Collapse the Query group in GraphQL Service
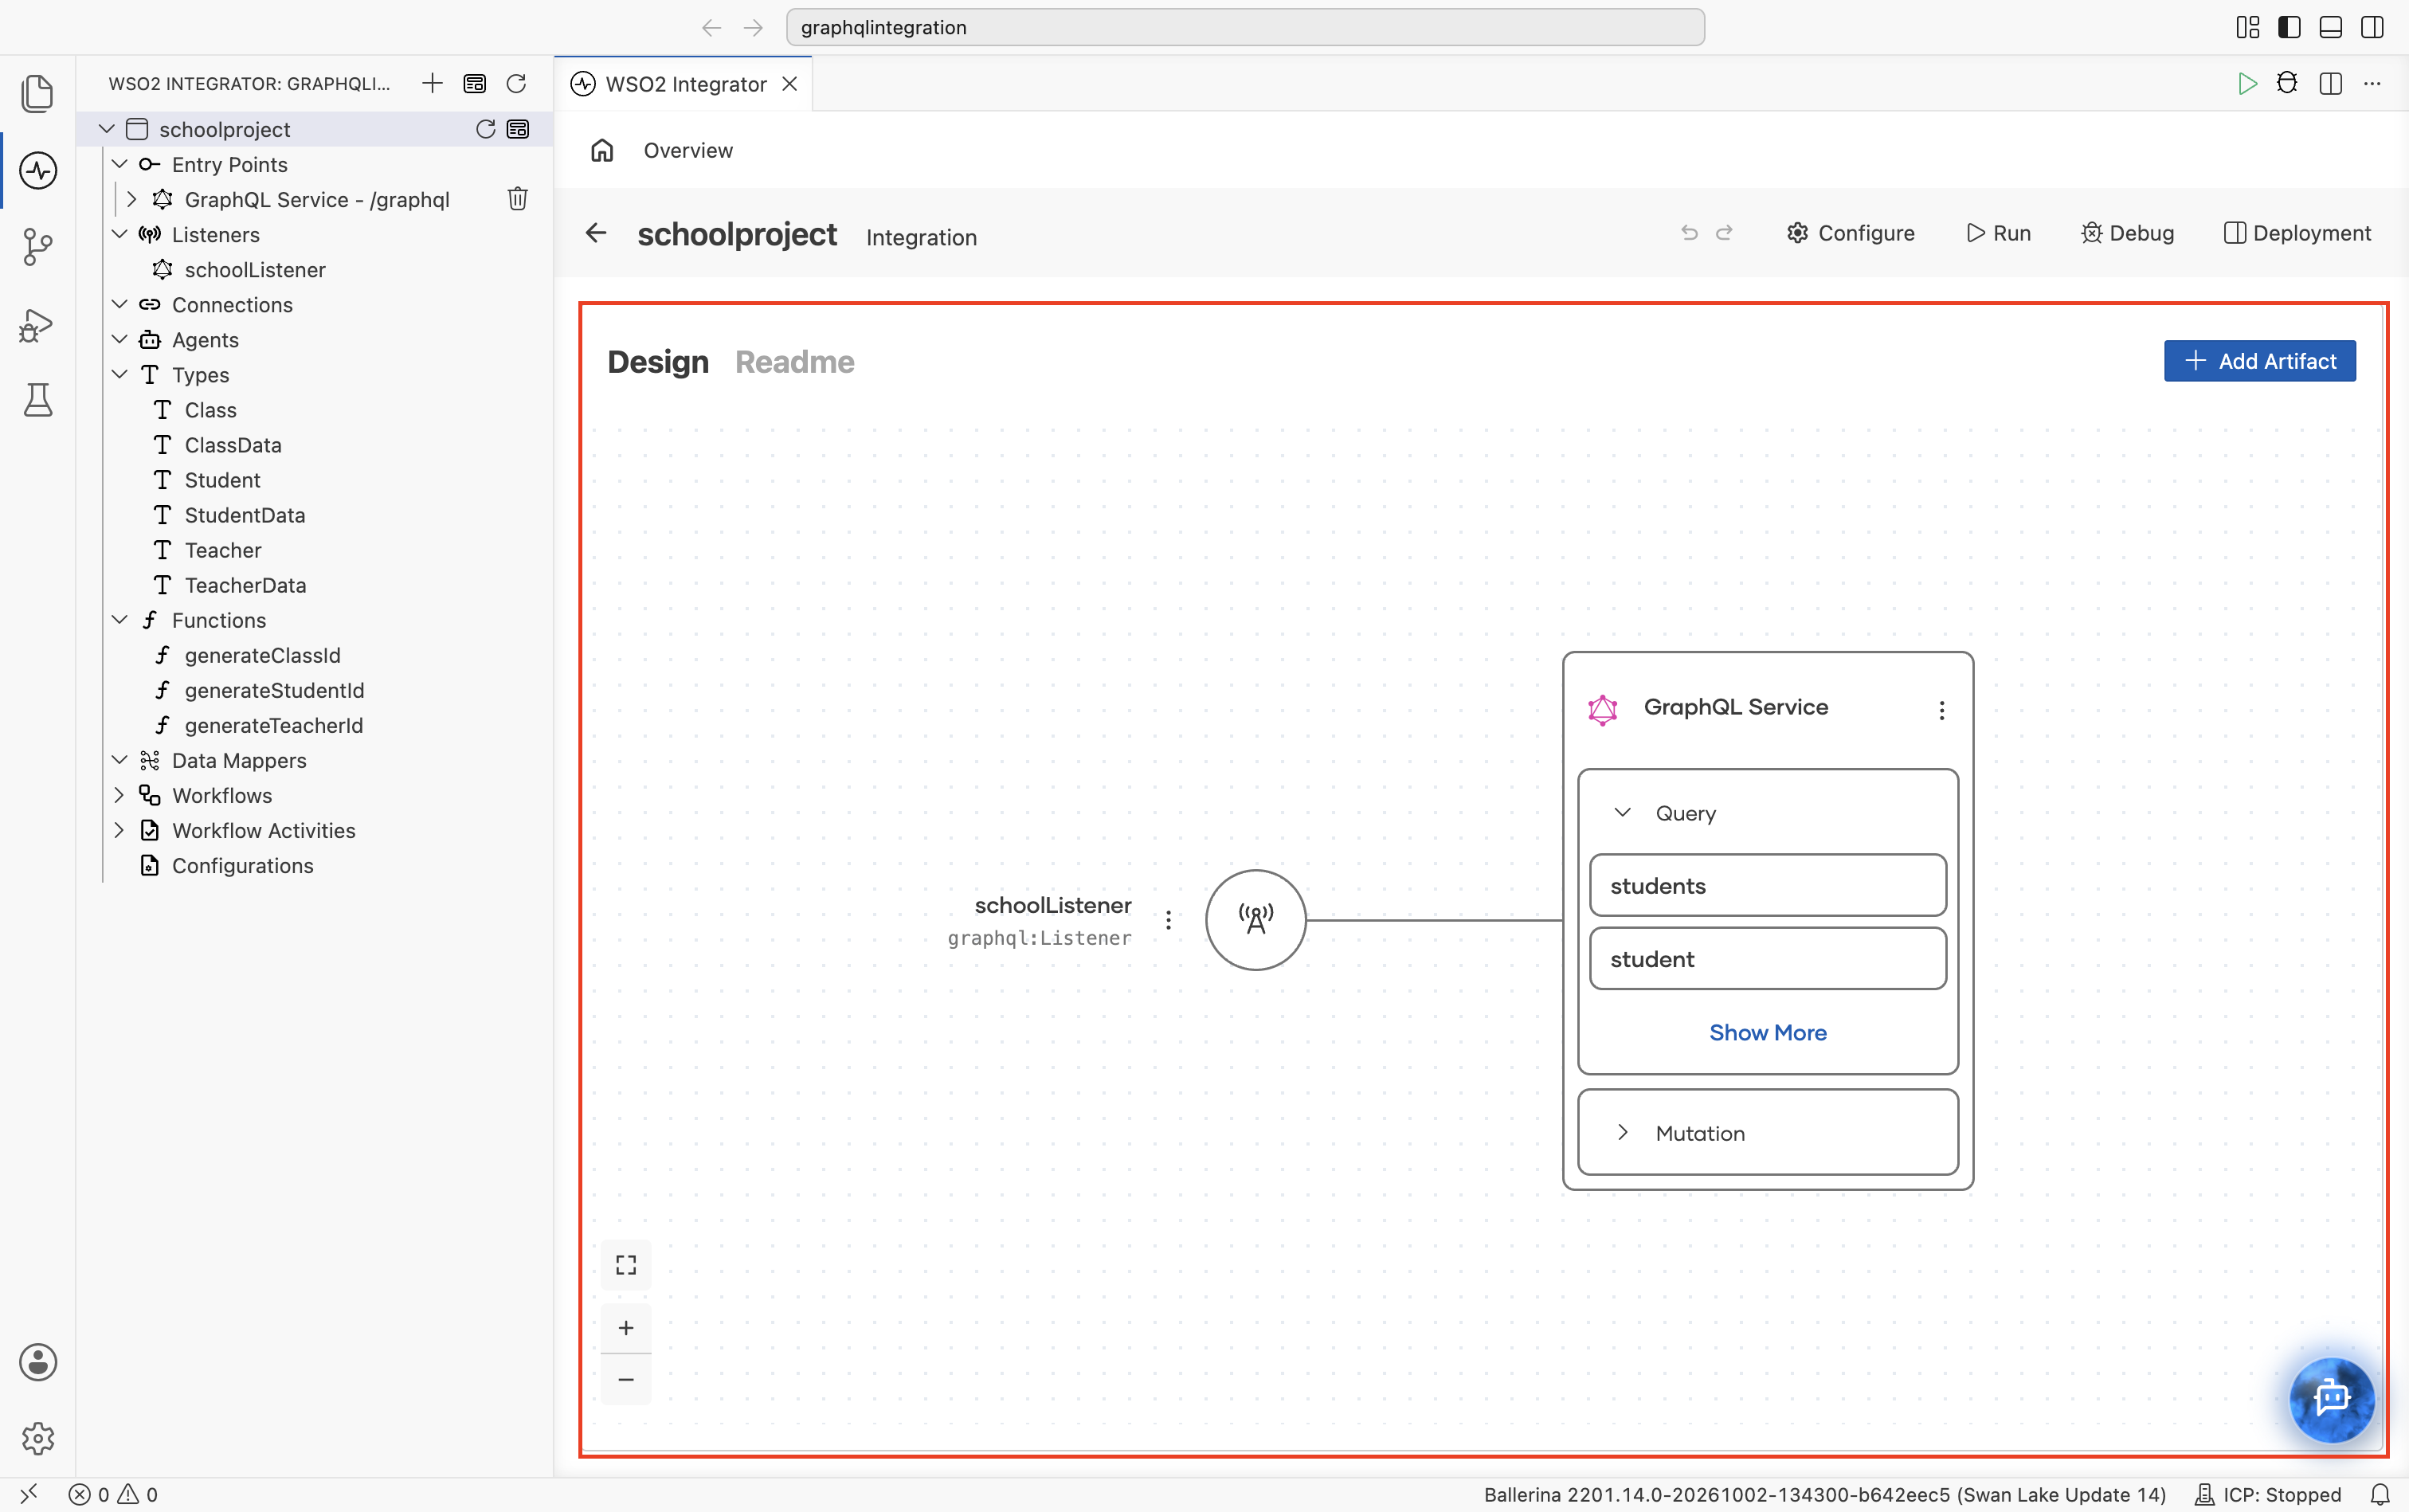 [x=1623, y=813]
